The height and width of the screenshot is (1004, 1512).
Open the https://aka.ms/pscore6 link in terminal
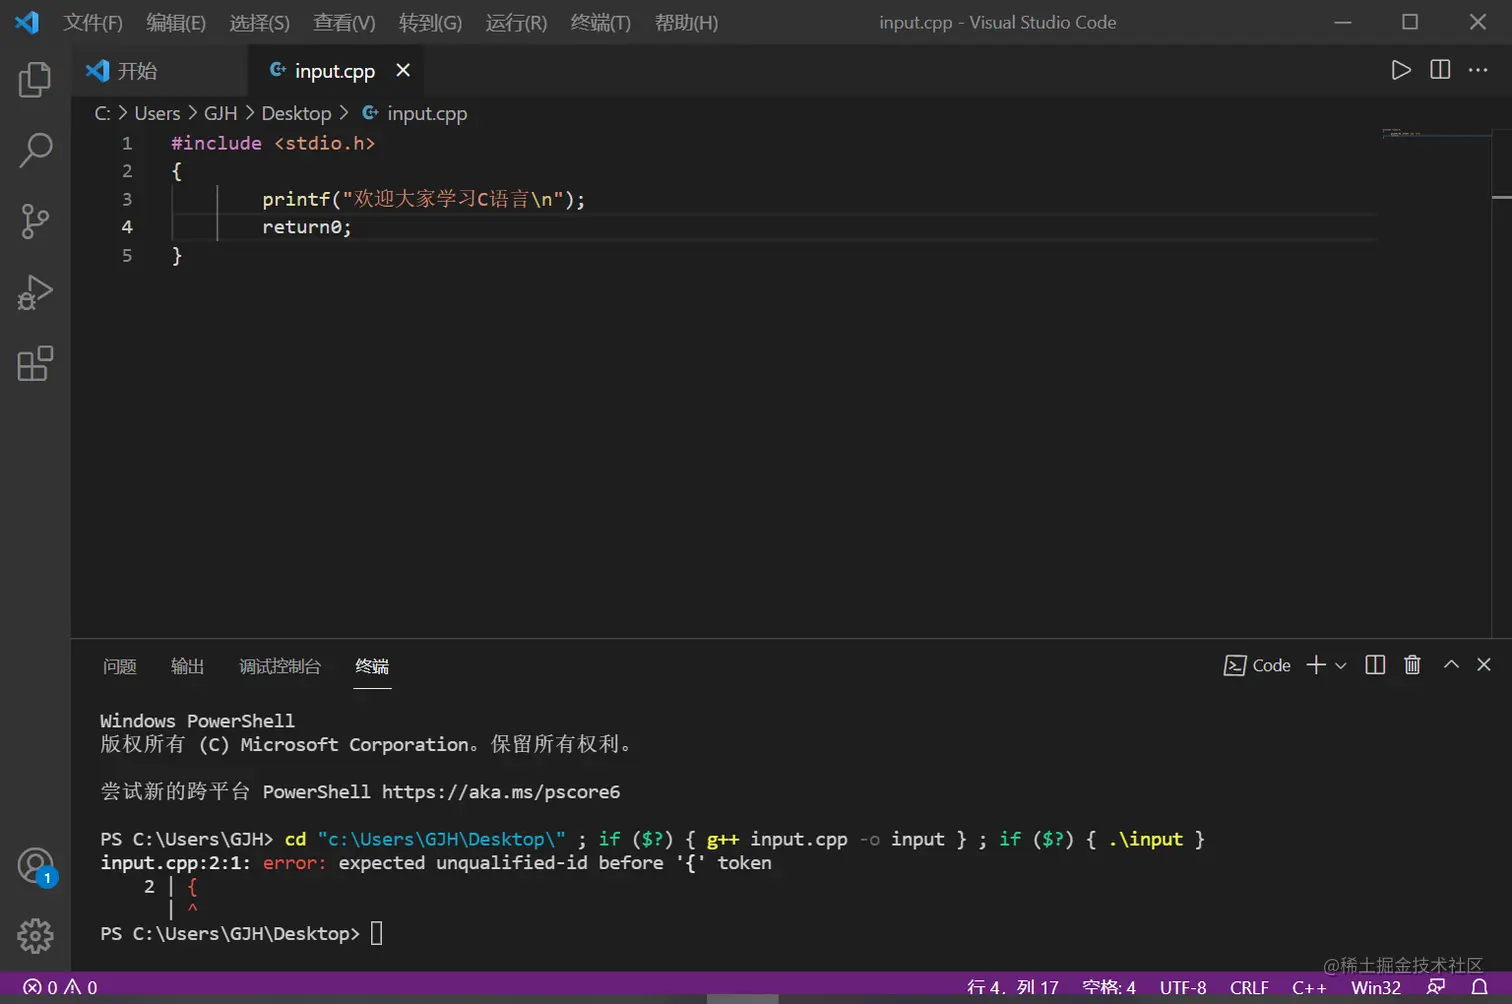[x=501, y=791]
